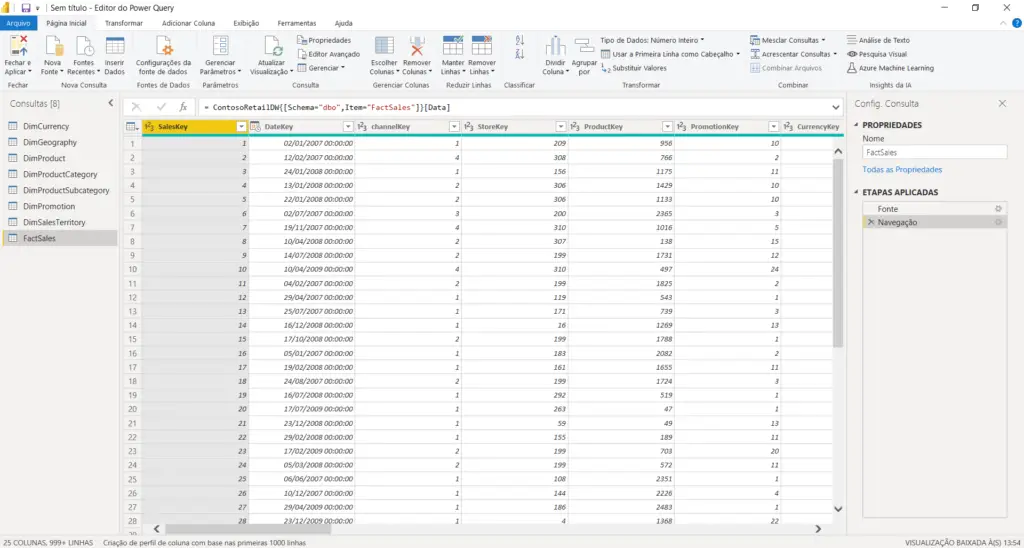1024x548 pixels.
Task: Expand the formula bar chevron
Action: (837, 107)
